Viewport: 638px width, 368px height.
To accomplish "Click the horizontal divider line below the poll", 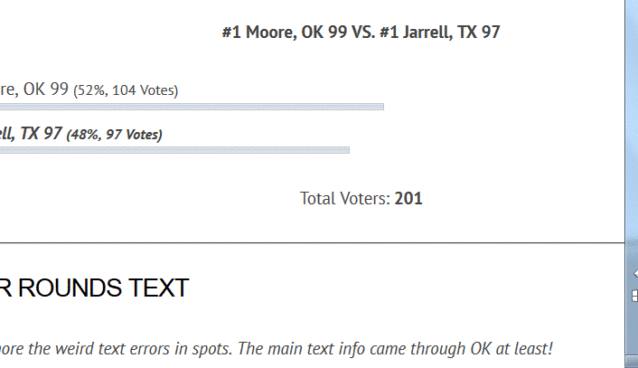I will coord(312,243).
